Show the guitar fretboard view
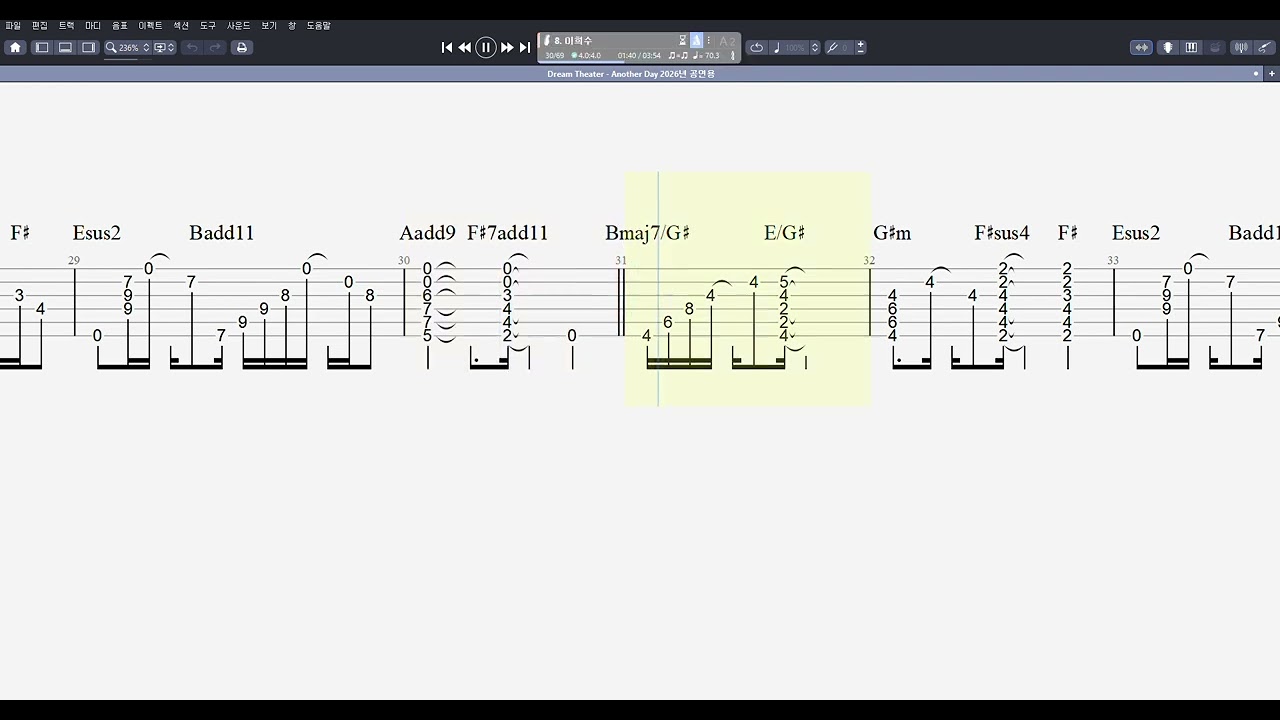1280x720 pixels. coord(1168,47)
